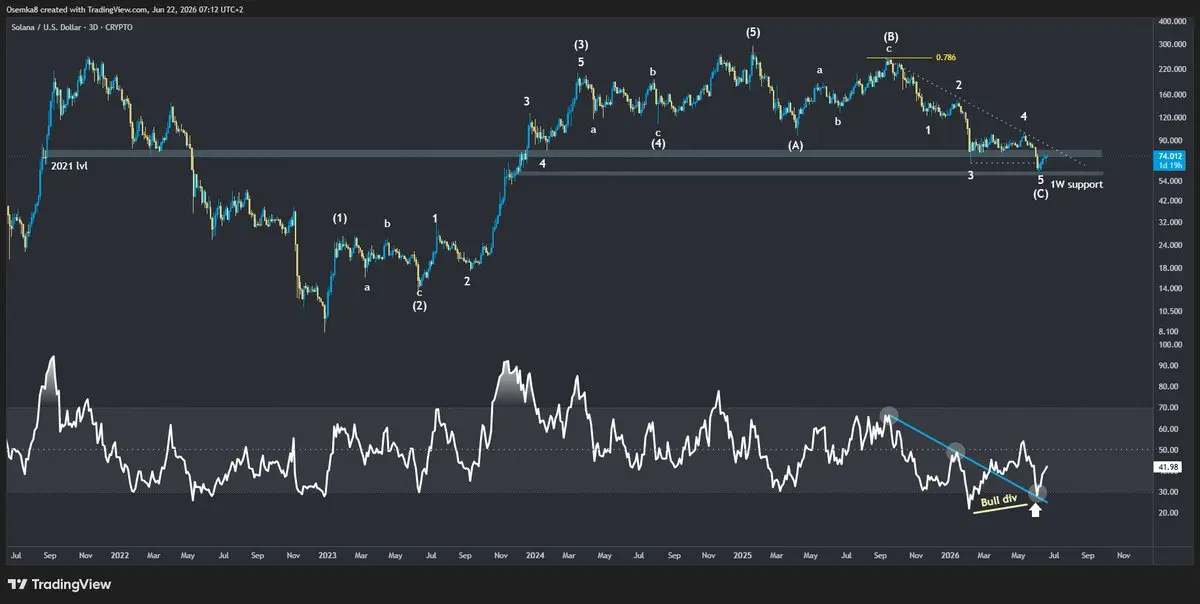
Task: Click the (2) wave label
Action: tap(420, 306)
